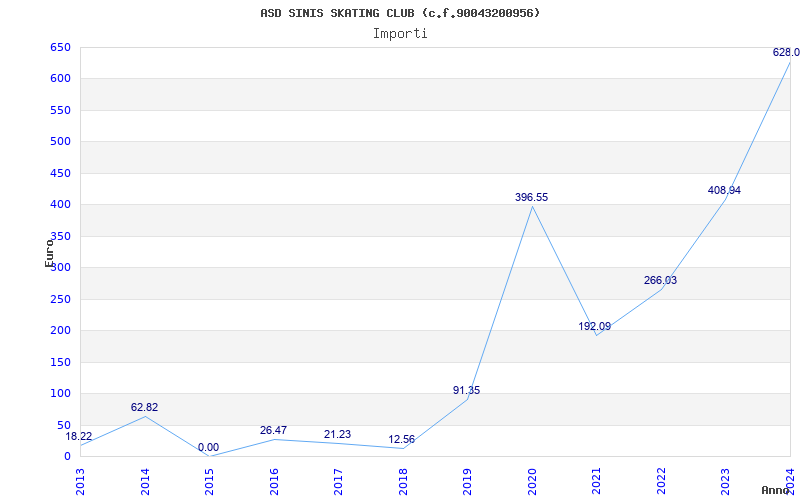Screen dimensions: 800x500
Task: Click the 650 y-axis tick label
Action: [60, 47]
